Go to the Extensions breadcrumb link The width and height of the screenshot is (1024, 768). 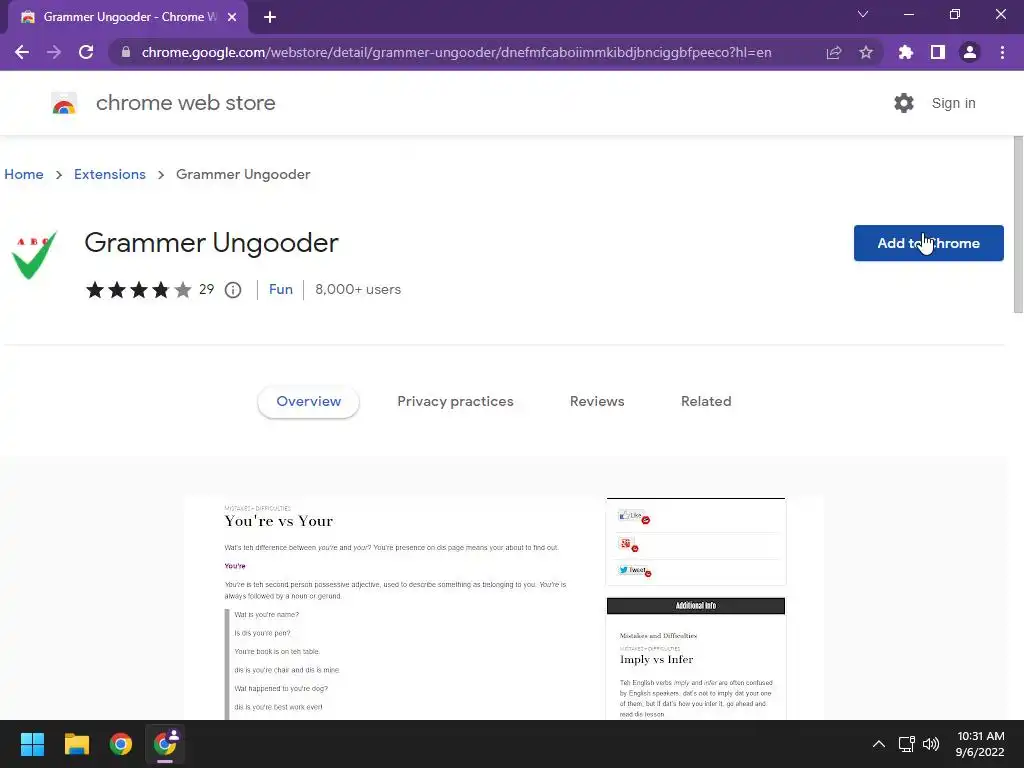(110, 174)
